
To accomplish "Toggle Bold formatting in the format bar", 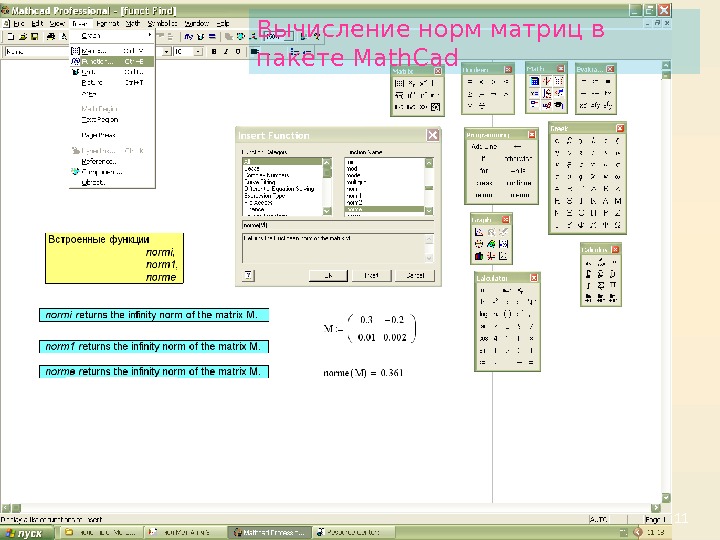I will [x=214, y=51].
